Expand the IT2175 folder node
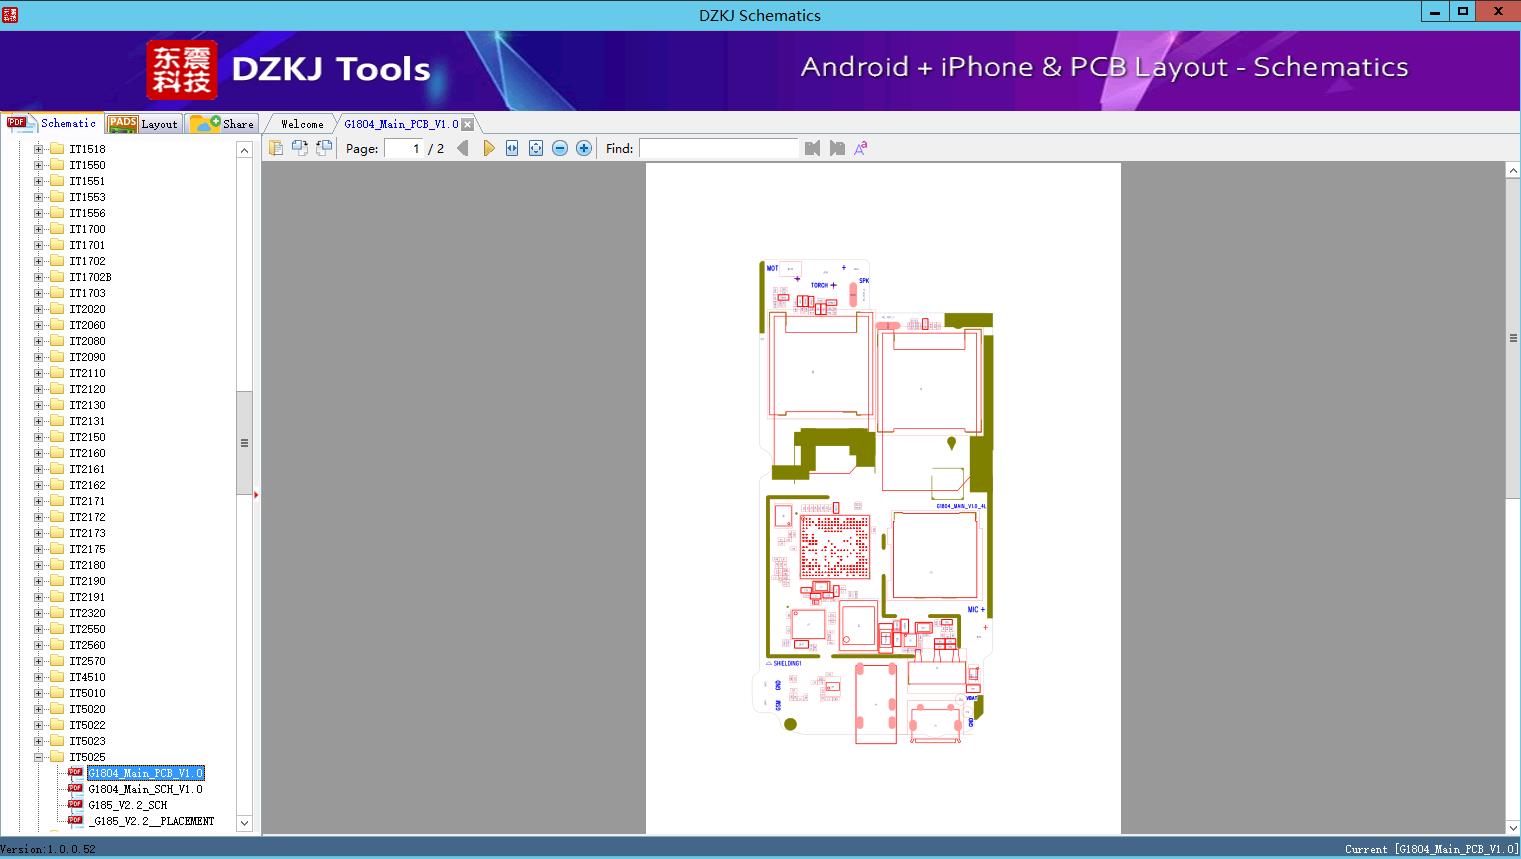The width and height of the screenshot is (1521, 859). pos(38,549)
